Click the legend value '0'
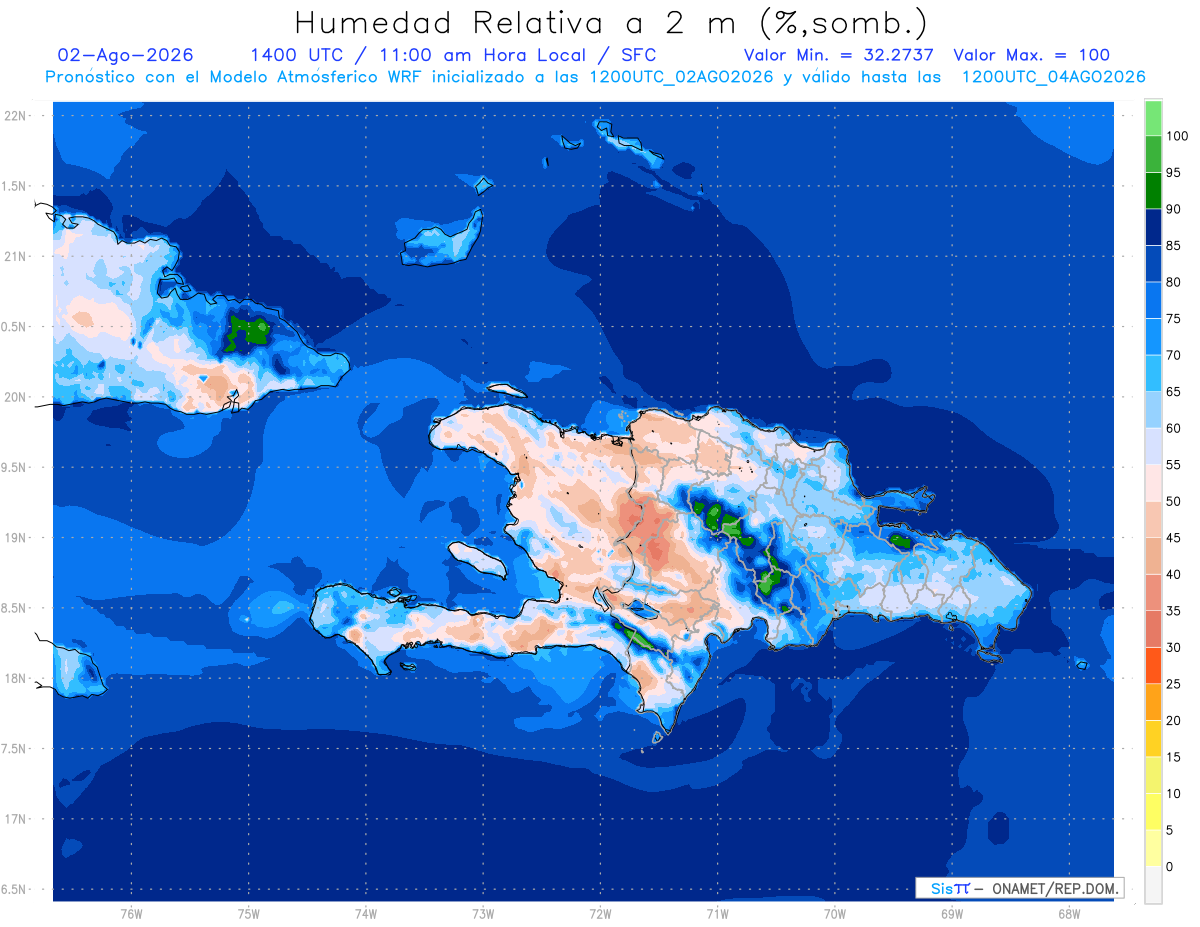The height and width of the screenshot is (927, 1200). click(x=1169, y=866)
